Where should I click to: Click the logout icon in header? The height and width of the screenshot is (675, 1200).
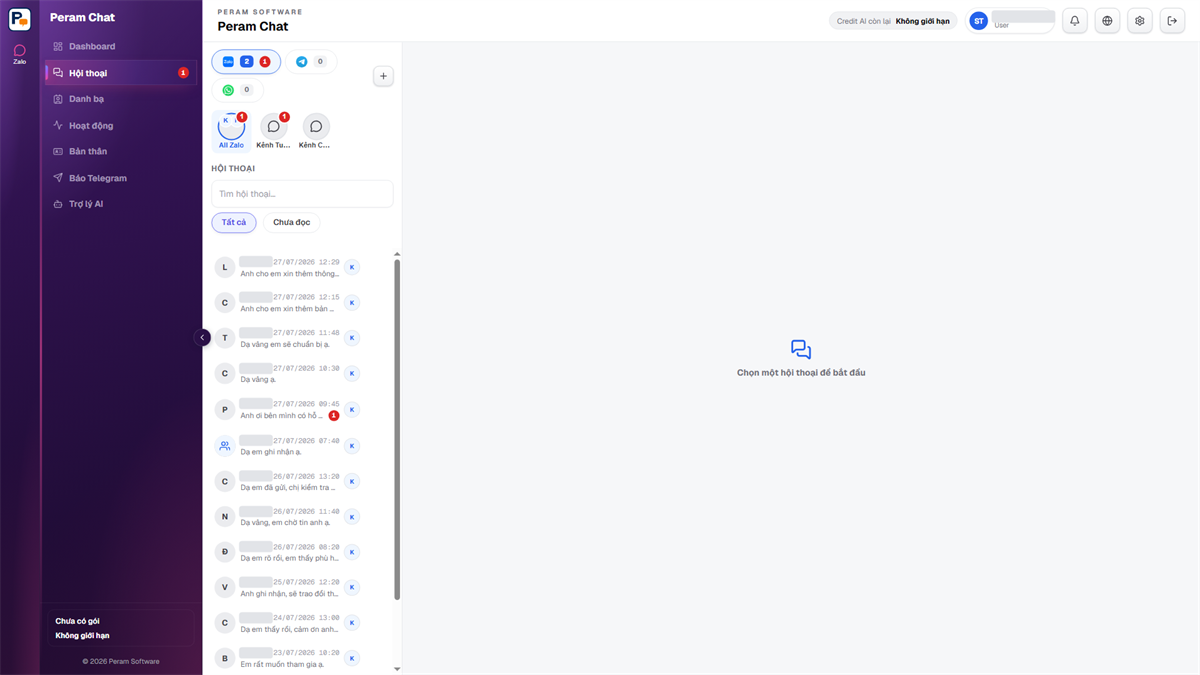(1172, 21)
